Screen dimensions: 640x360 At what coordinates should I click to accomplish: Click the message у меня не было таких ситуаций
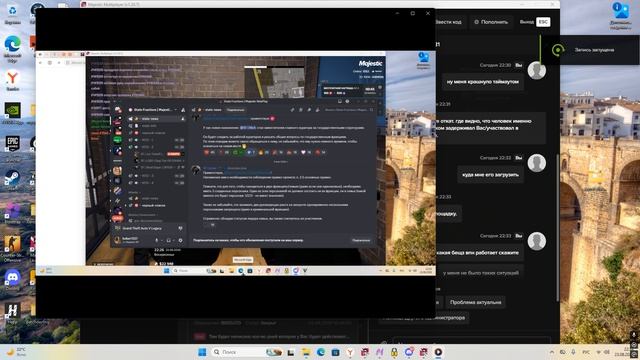[x=480, y=273]
